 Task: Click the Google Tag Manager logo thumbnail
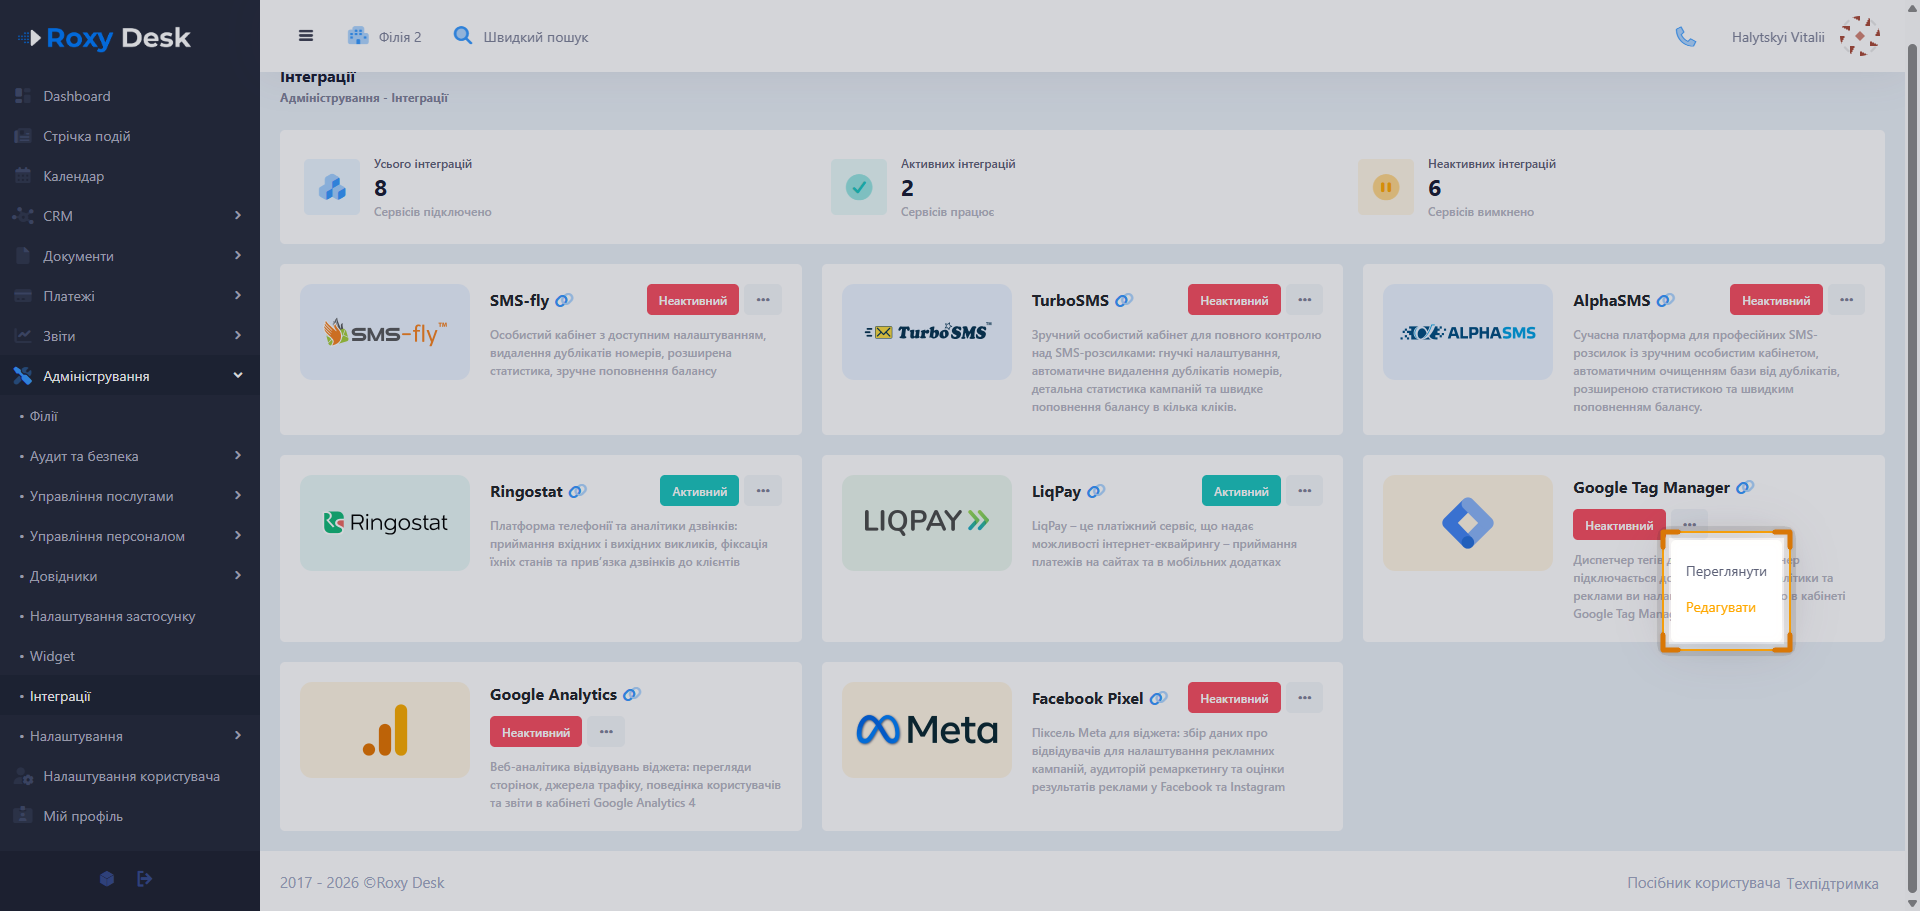[1468, 523]
